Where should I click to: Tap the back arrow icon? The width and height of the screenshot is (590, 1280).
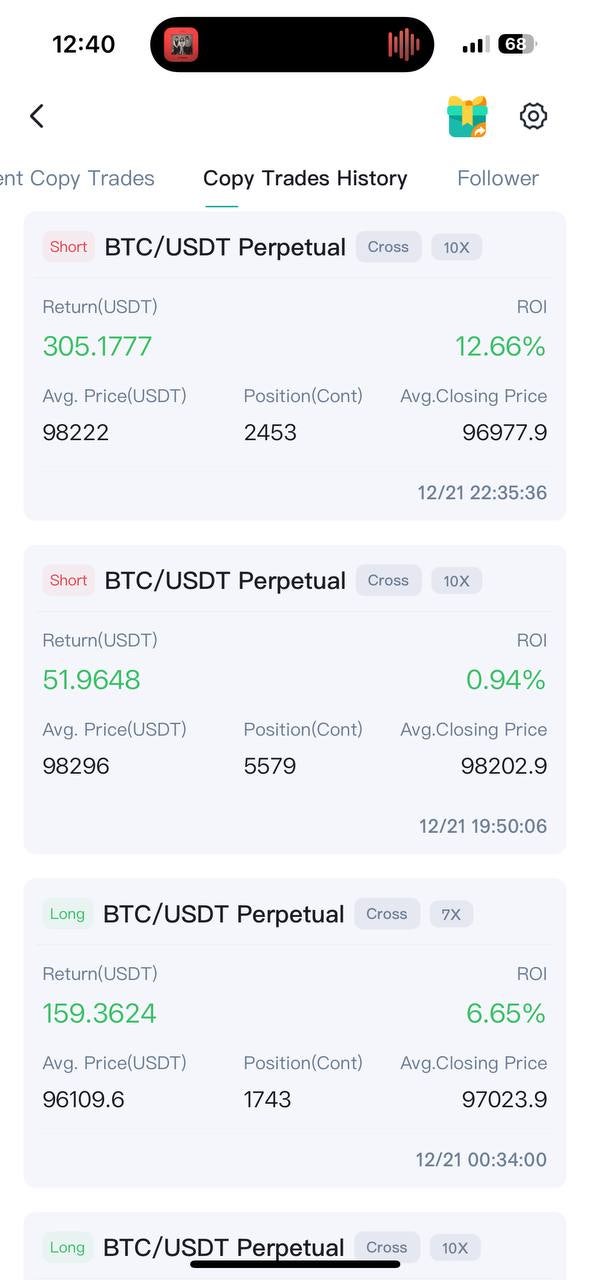click(x=37, y=116)
